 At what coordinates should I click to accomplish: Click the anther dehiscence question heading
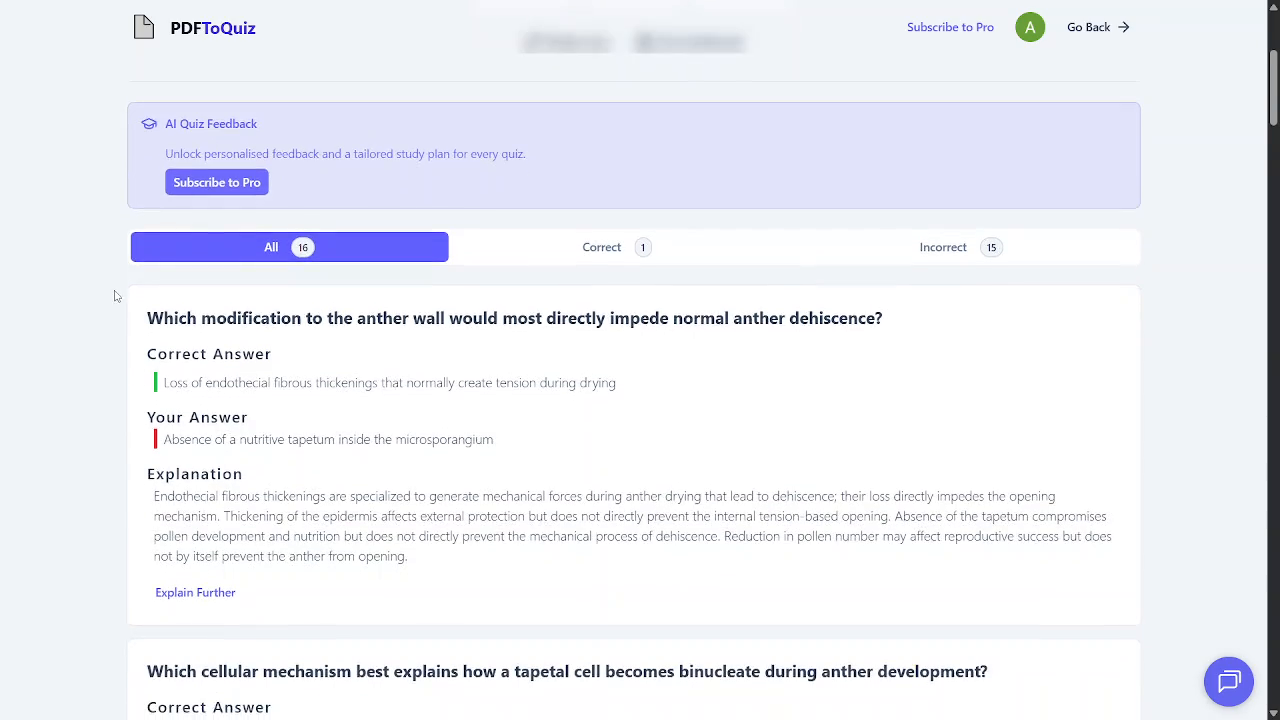click(514, 318)
